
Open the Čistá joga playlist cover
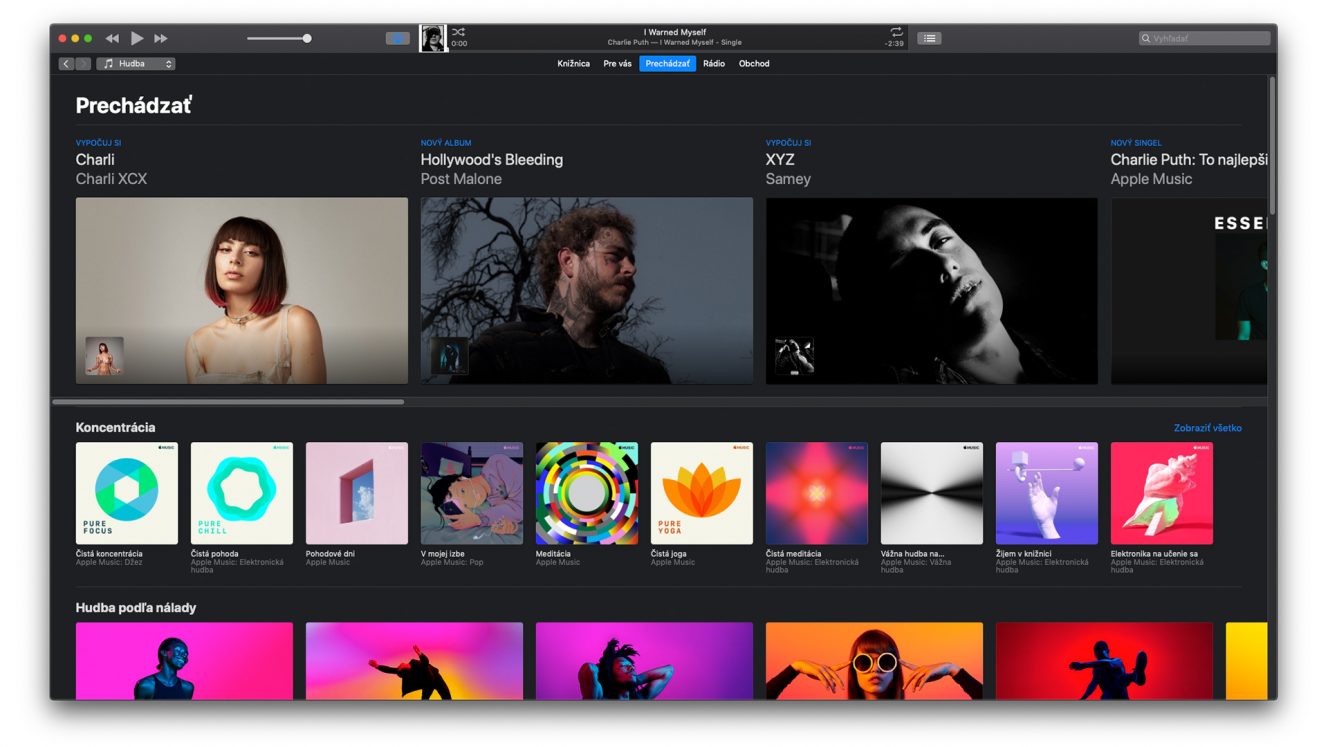coord(702,493)
